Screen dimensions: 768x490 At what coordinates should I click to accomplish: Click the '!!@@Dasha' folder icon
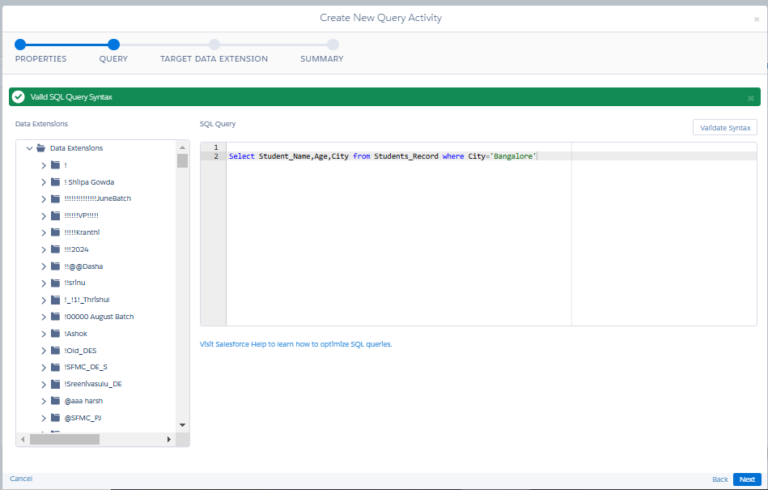(55, 266)
